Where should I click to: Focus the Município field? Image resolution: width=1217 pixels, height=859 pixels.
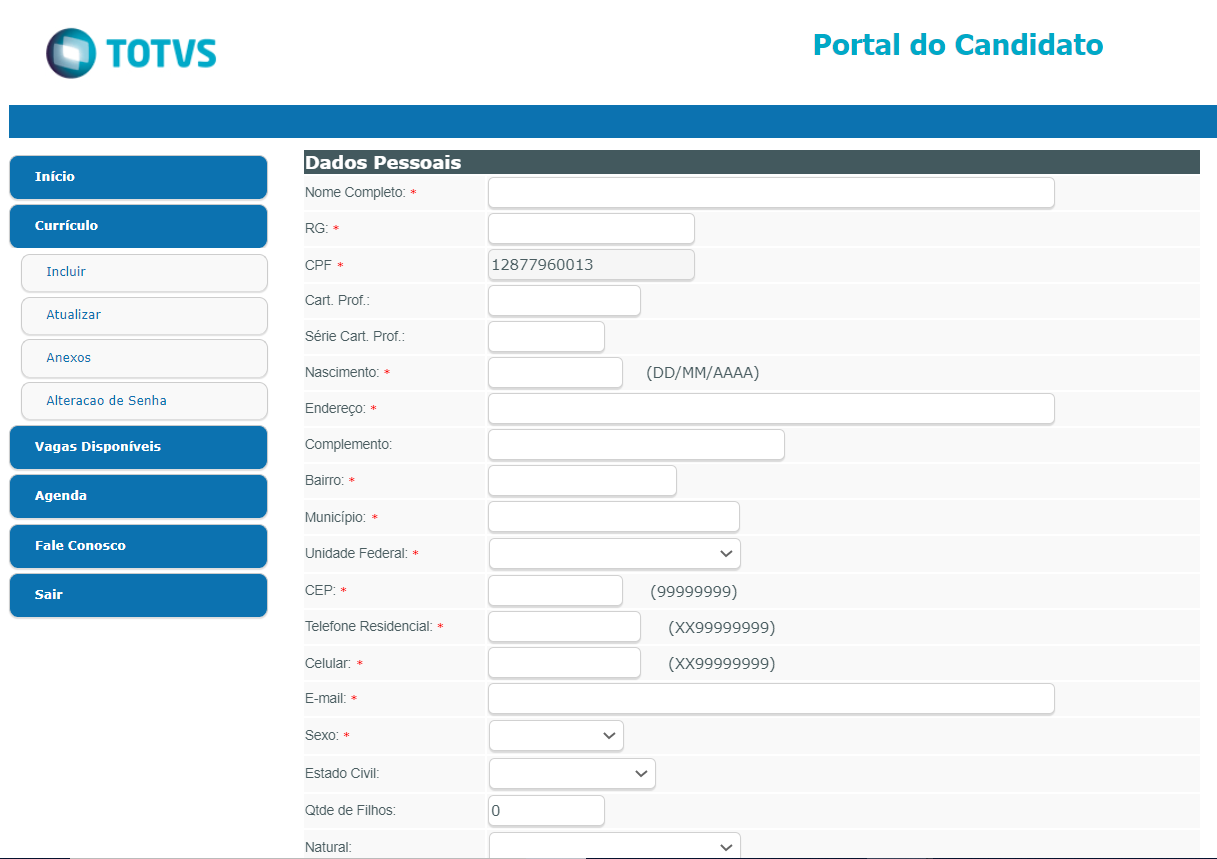pos(614,517)
